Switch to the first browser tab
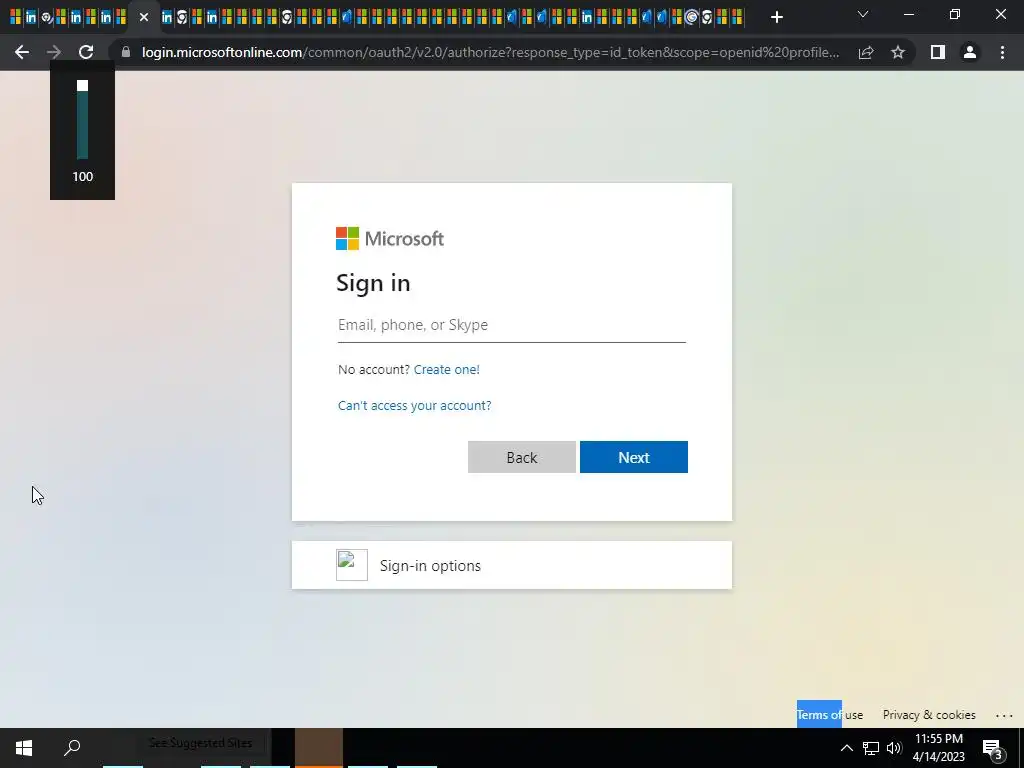The height and width of the screenshot is (768, 1024). point(16,17)
